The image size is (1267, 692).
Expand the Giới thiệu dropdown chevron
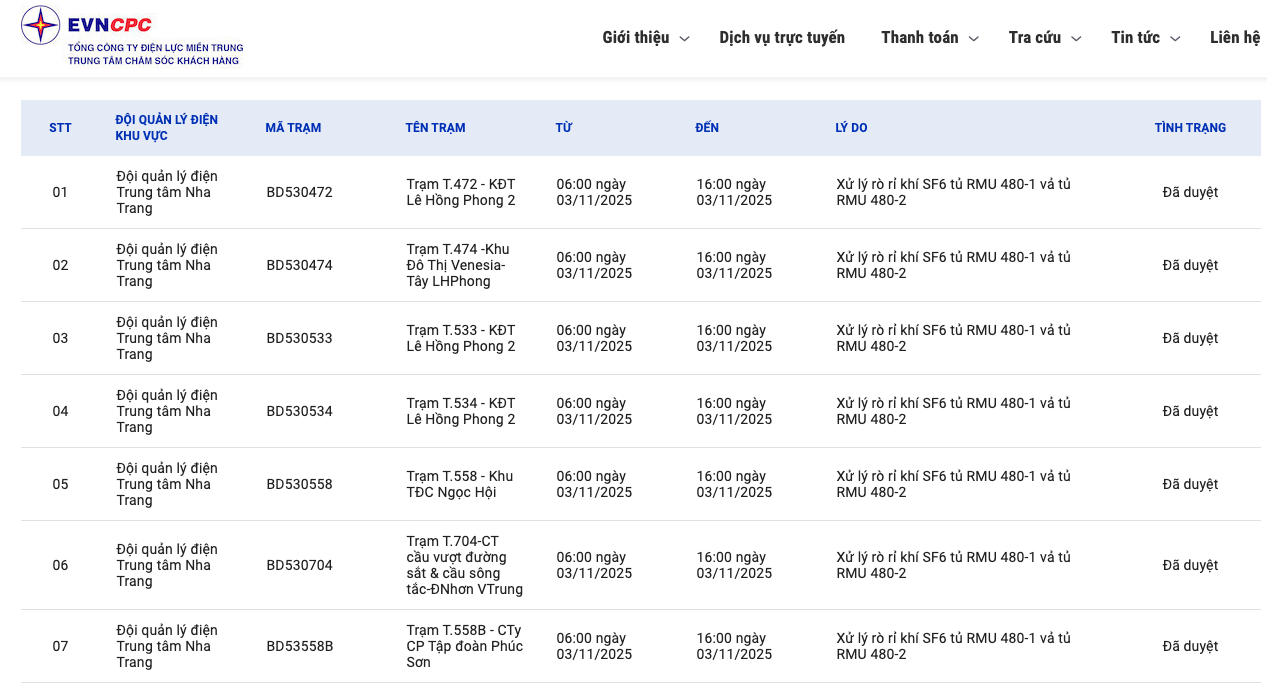tap(684, 39)
